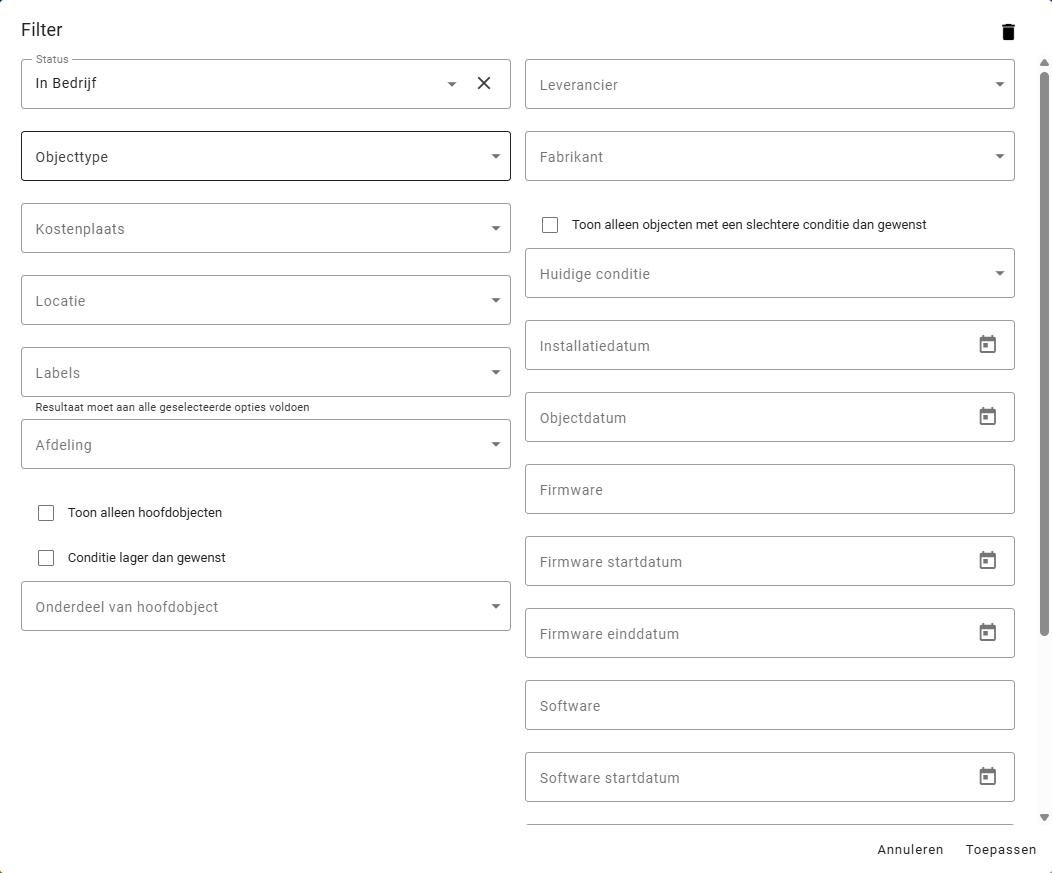Click the trash icon to clear filters
Screen dimensions: 1052x873
click(x=1008, y=32)
